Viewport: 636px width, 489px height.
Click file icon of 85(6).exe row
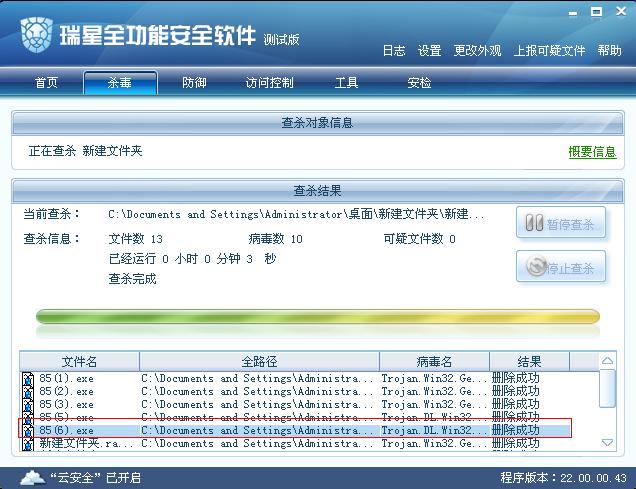(x=28, y=431)
